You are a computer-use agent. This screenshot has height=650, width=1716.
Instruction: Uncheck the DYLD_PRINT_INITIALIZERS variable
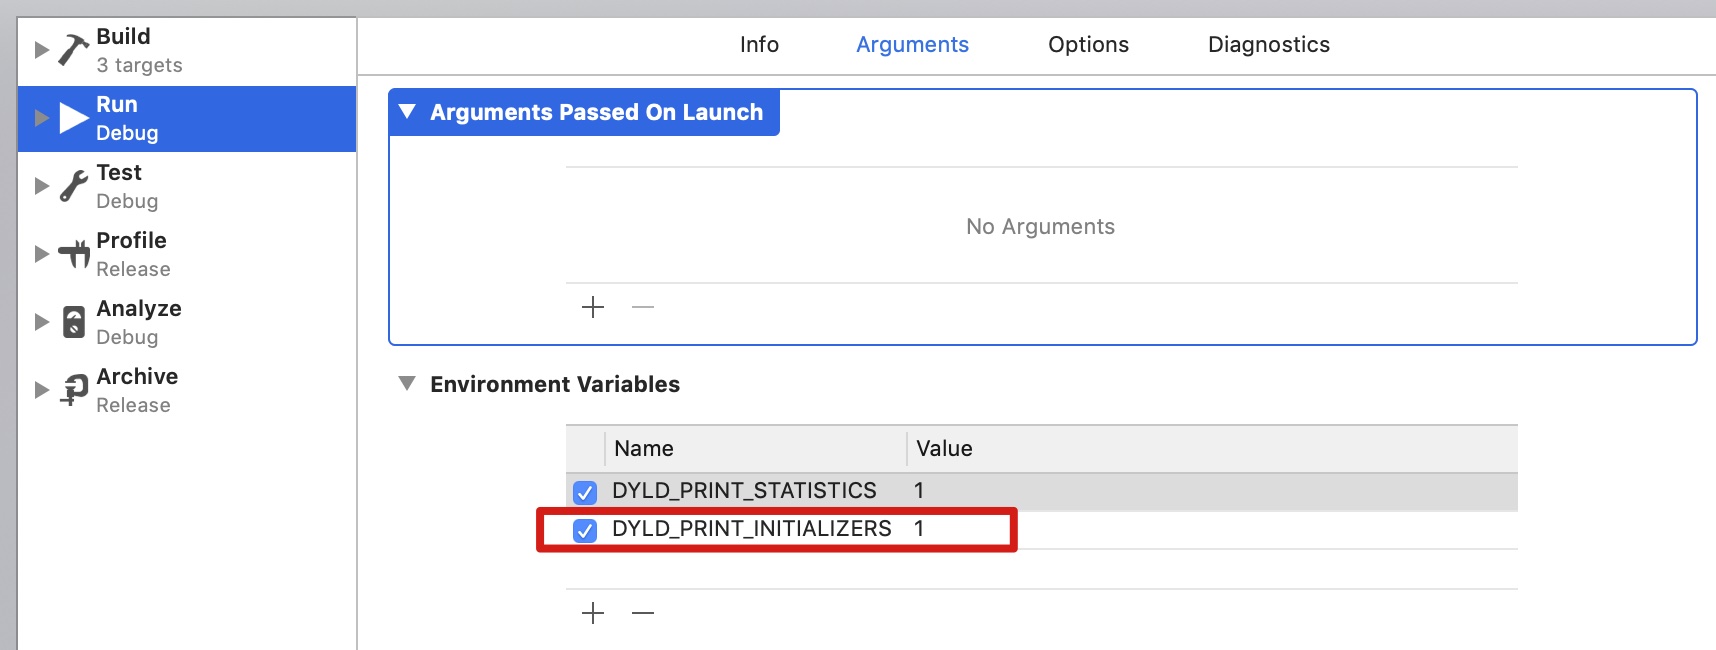(585, 530)
